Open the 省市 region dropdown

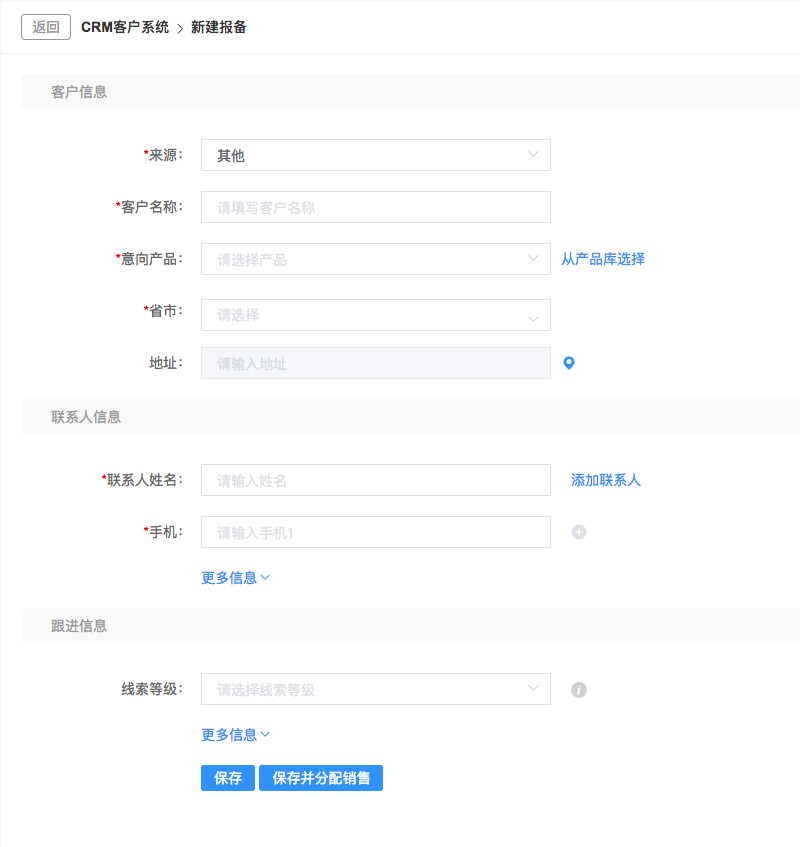pyautogui.click(x=375, y=315)
